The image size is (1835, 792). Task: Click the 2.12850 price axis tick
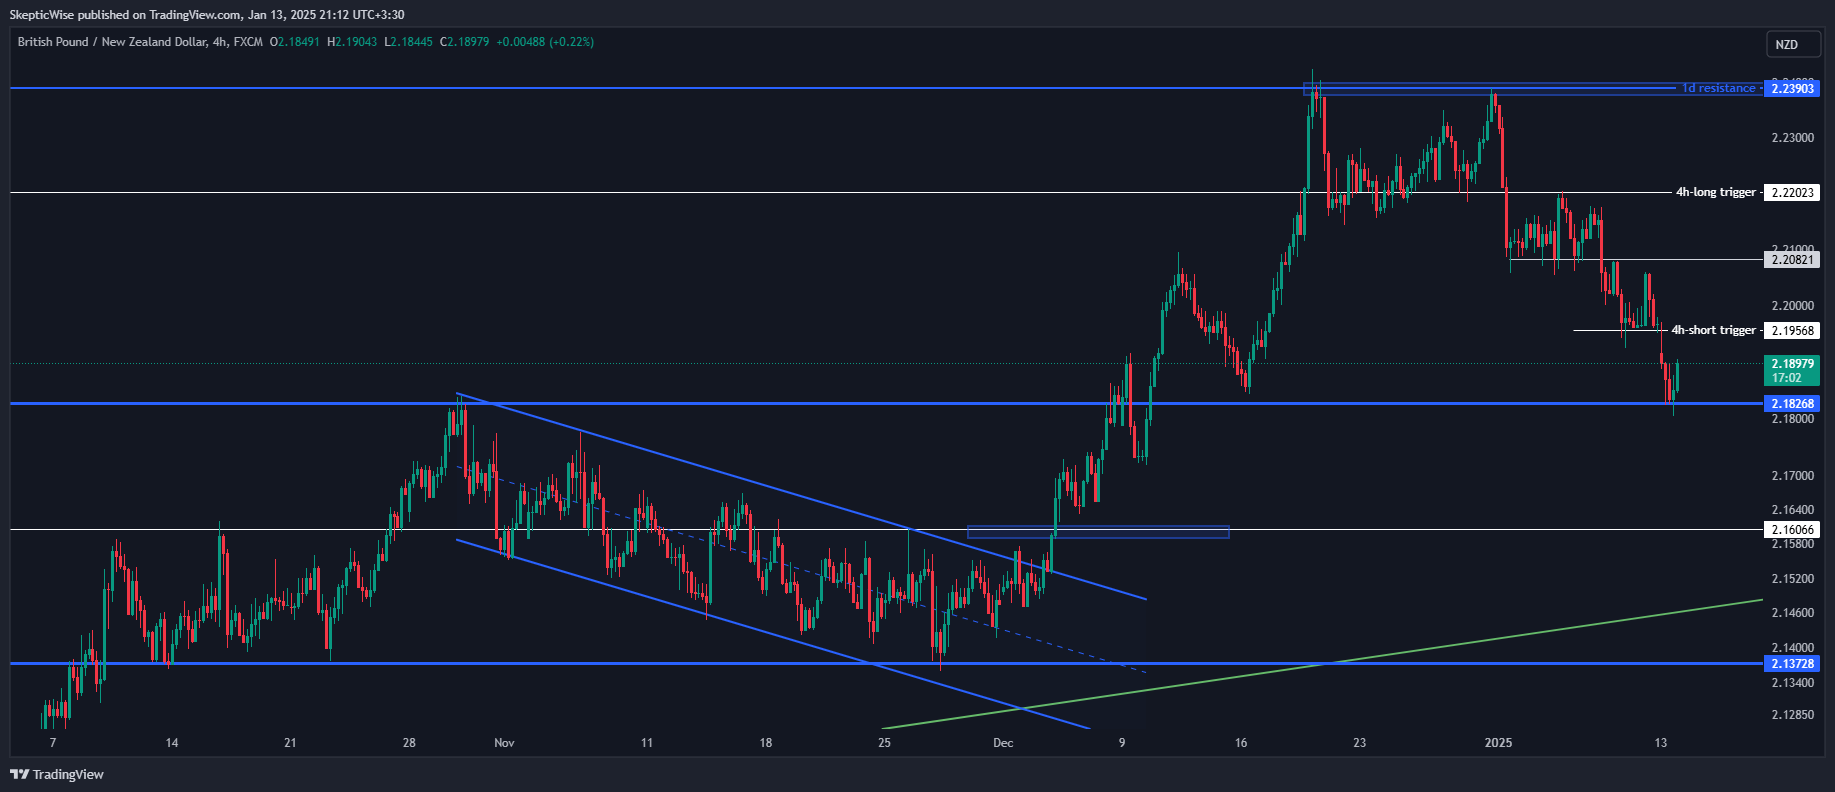1792,715
